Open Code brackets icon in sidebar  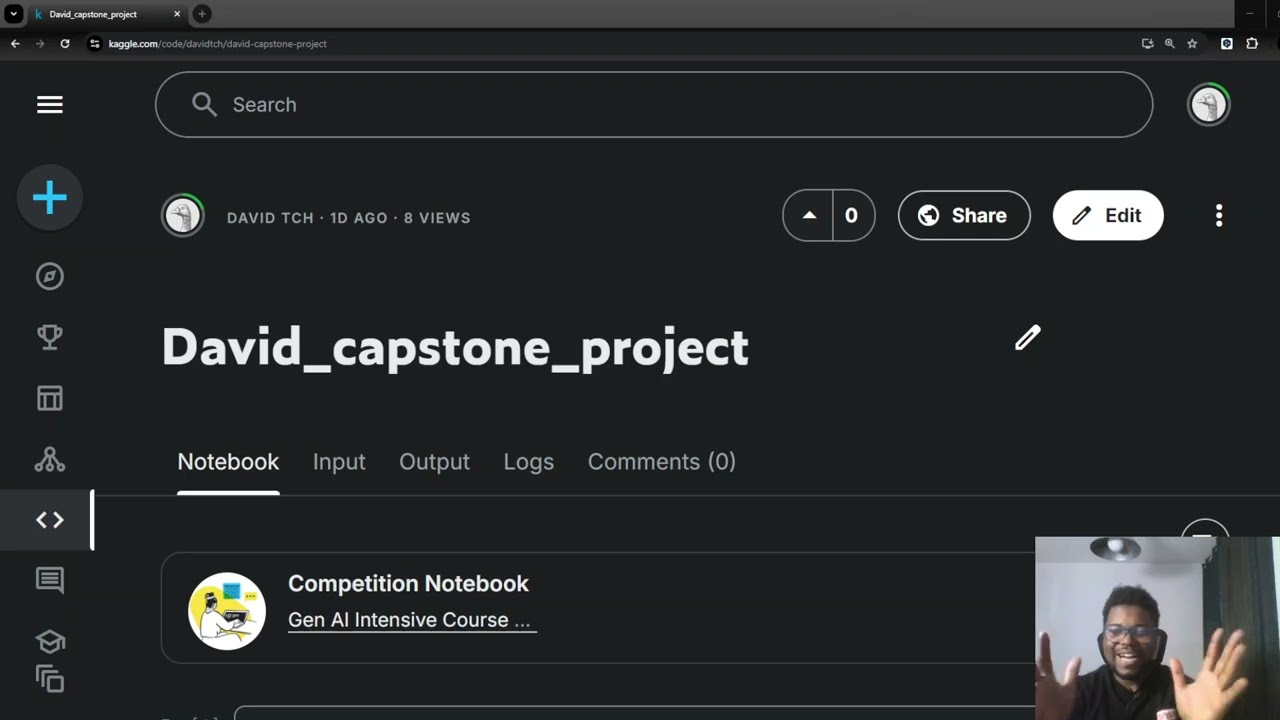tap(50, 520)
